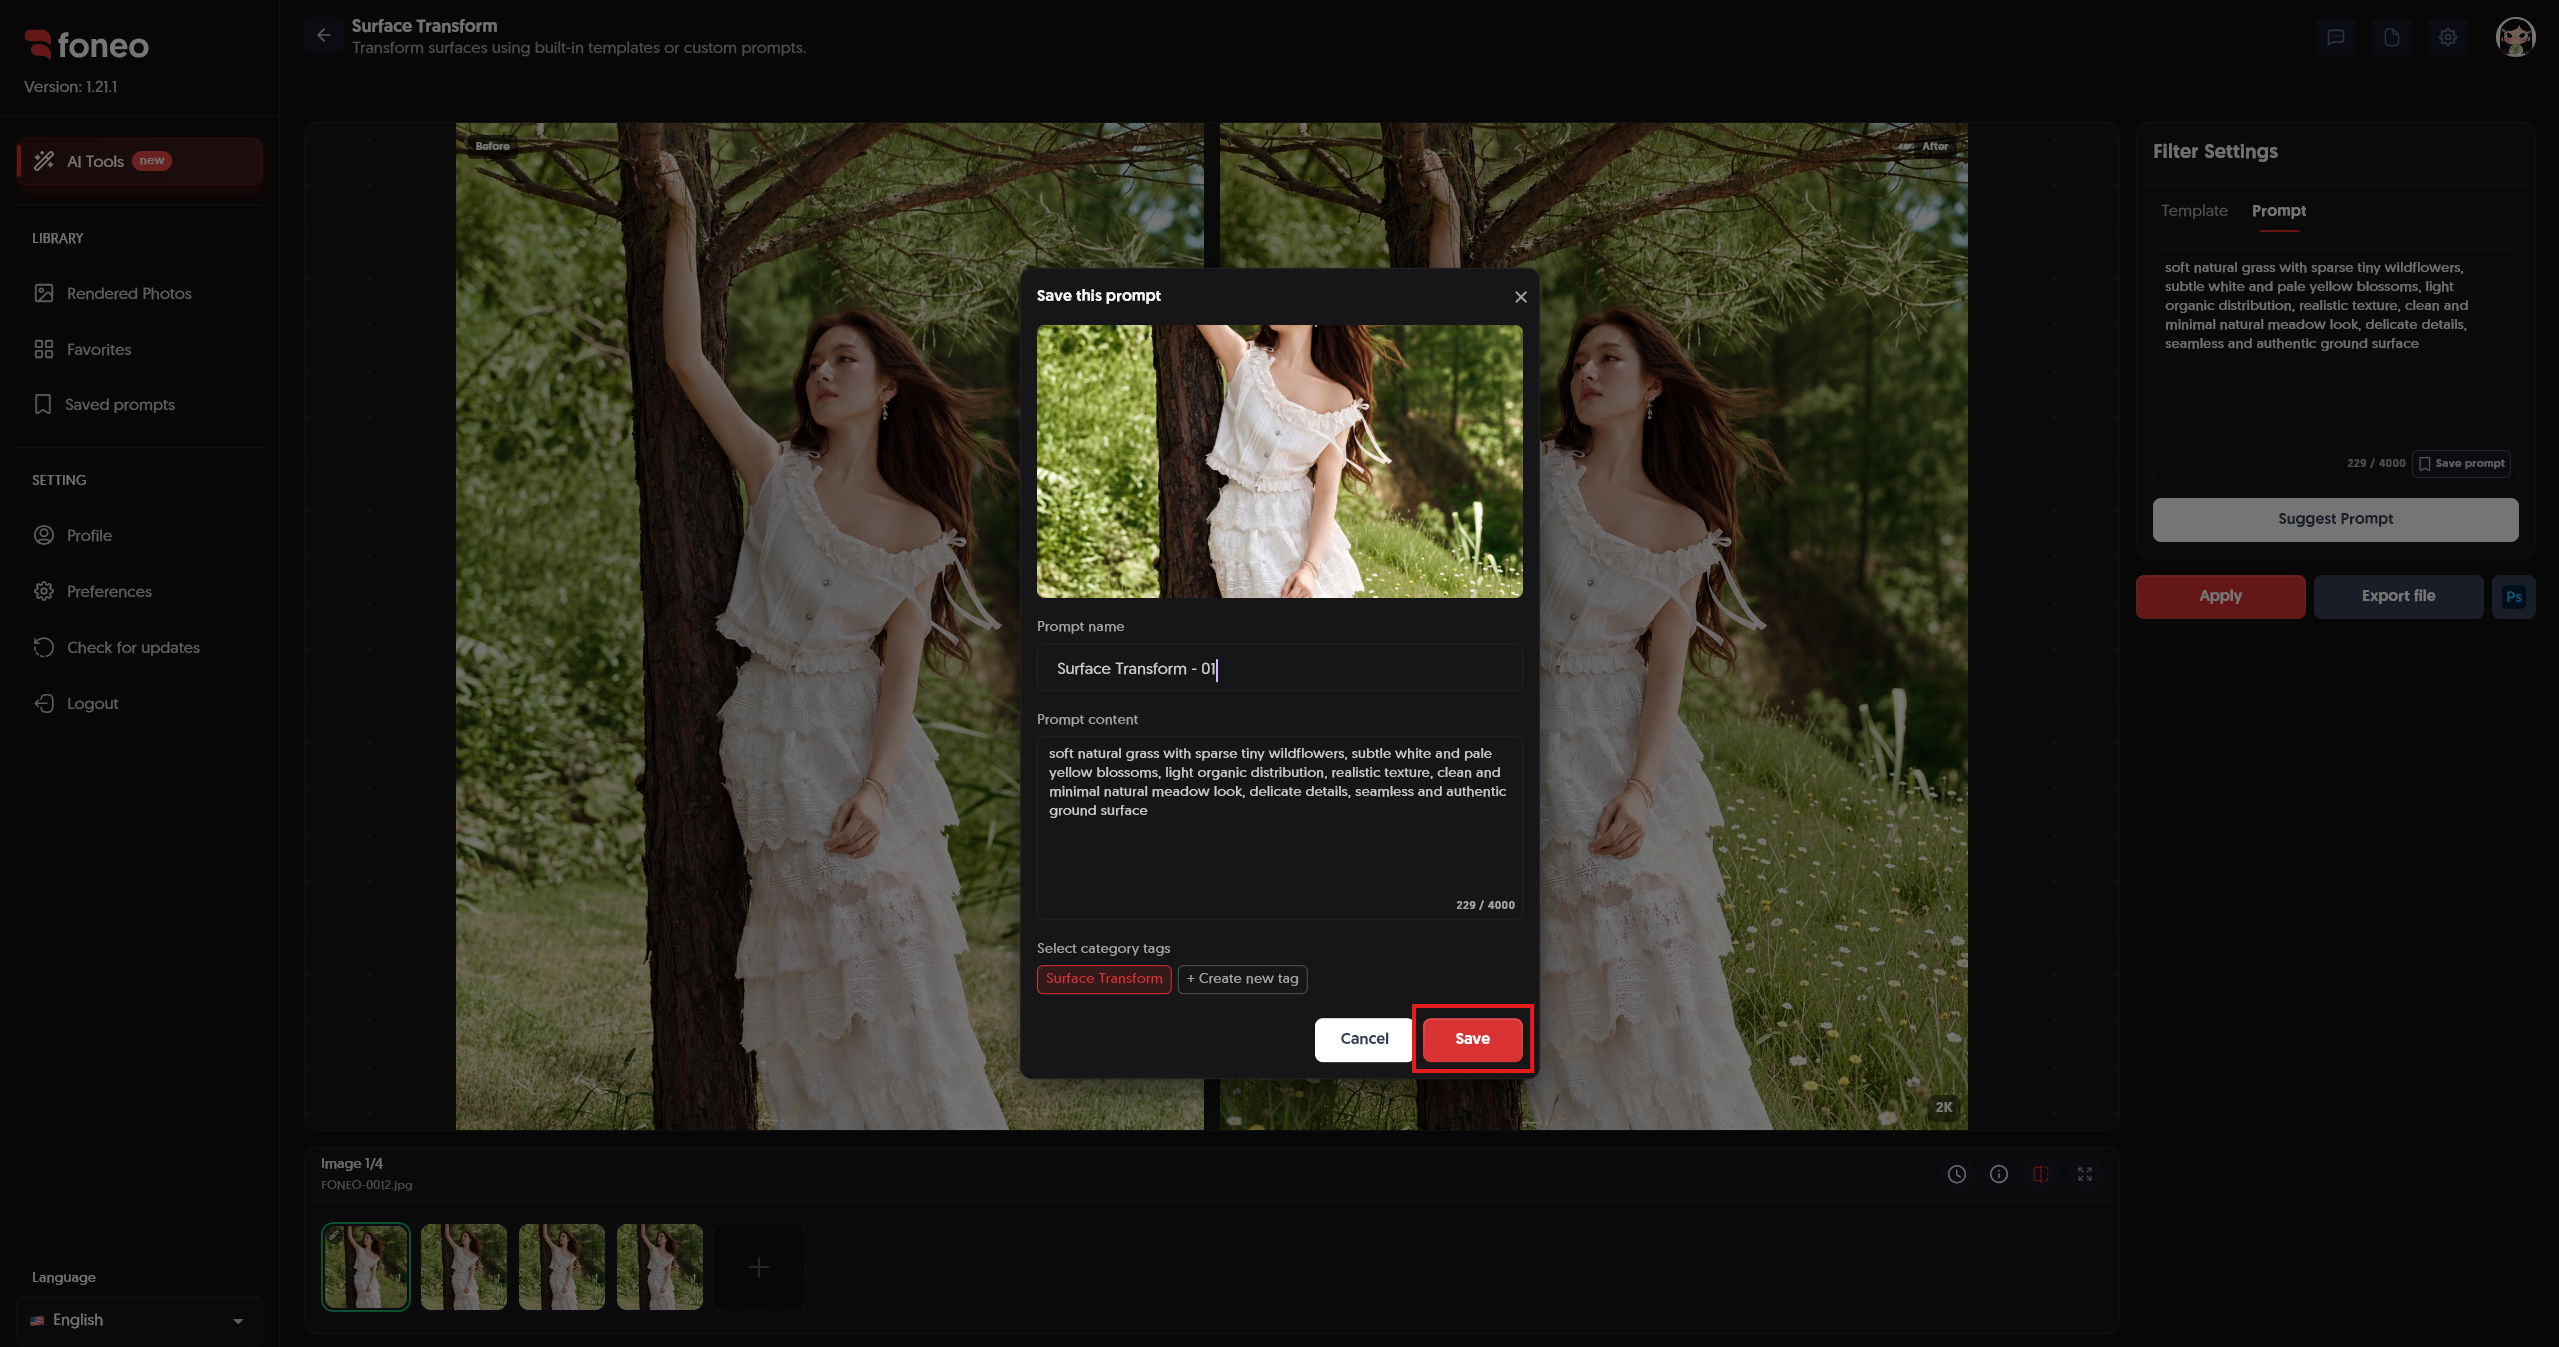Click the back arrow next to Surface Transform

324,36
